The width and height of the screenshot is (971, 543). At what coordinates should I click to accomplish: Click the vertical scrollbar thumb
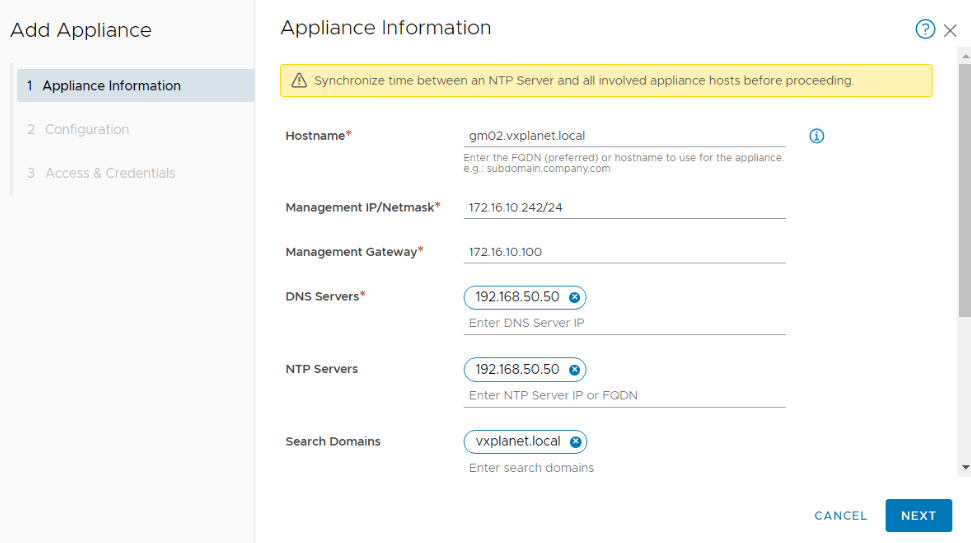(x=964, y=190)
